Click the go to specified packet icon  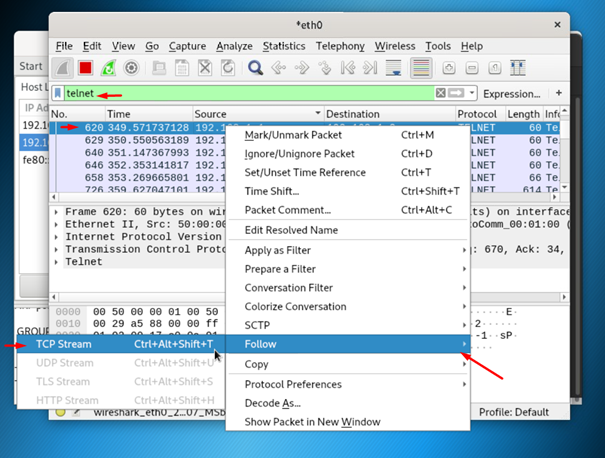tap(325, 68)
